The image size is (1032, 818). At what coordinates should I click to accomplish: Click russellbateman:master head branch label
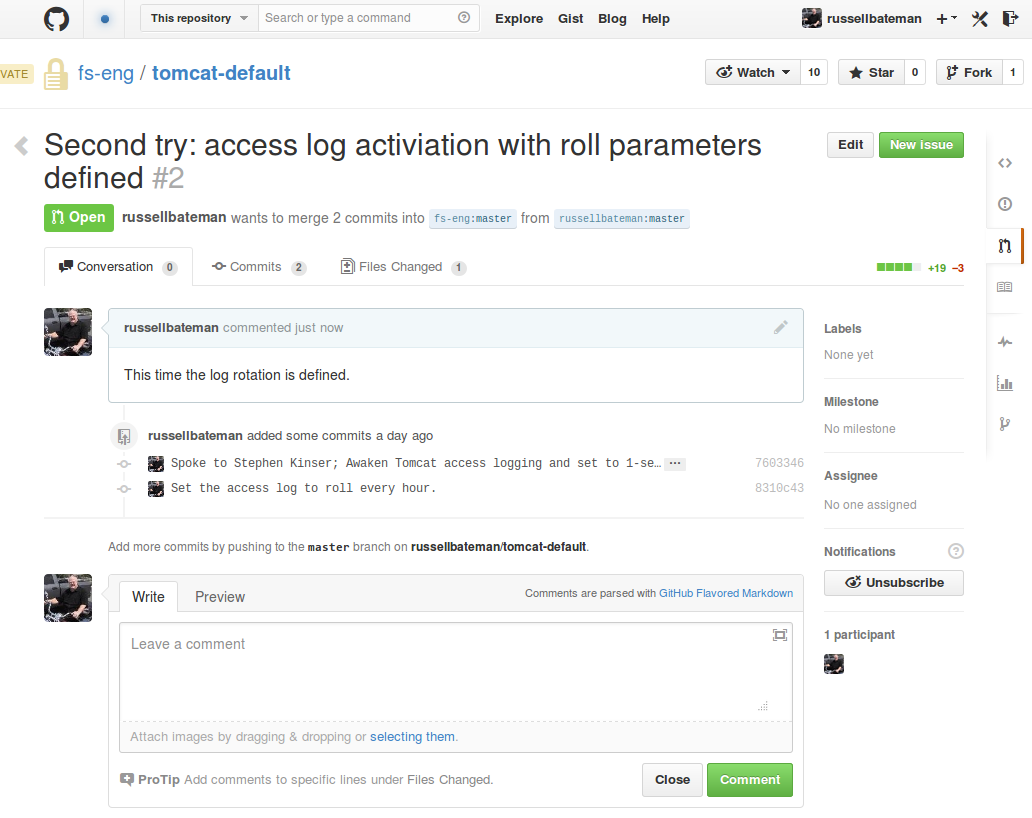tap(622, 218)
